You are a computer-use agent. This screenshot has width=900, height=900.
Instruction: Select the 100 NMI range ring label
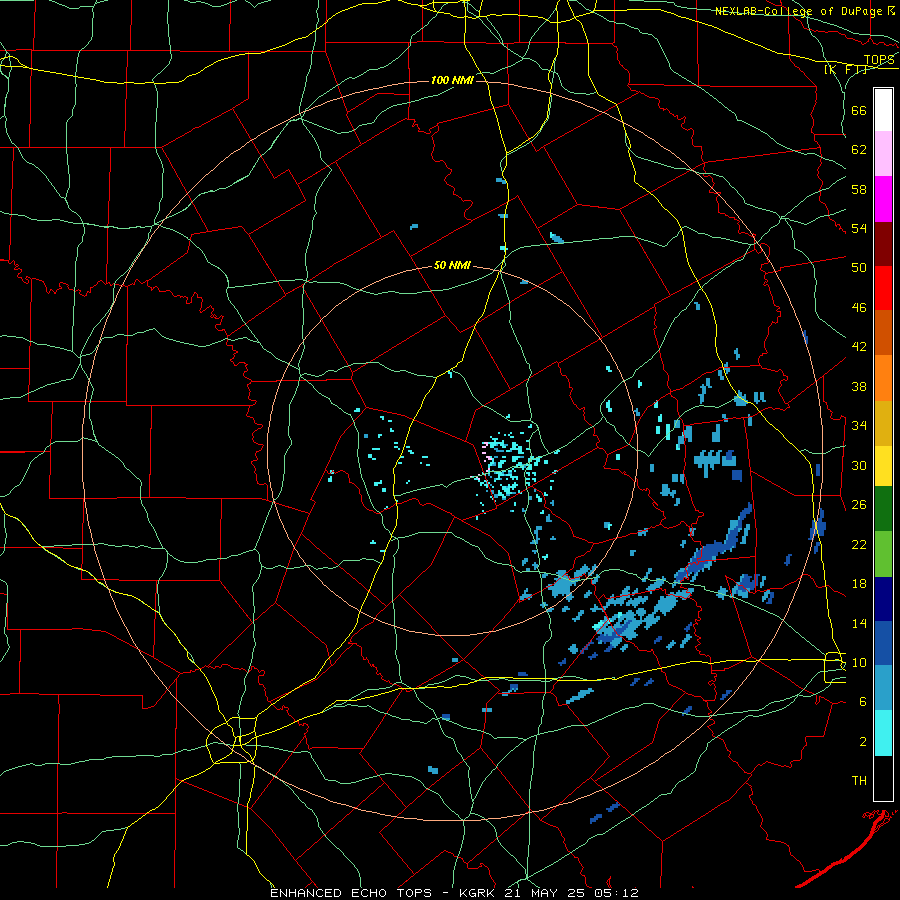pos(452,80)
